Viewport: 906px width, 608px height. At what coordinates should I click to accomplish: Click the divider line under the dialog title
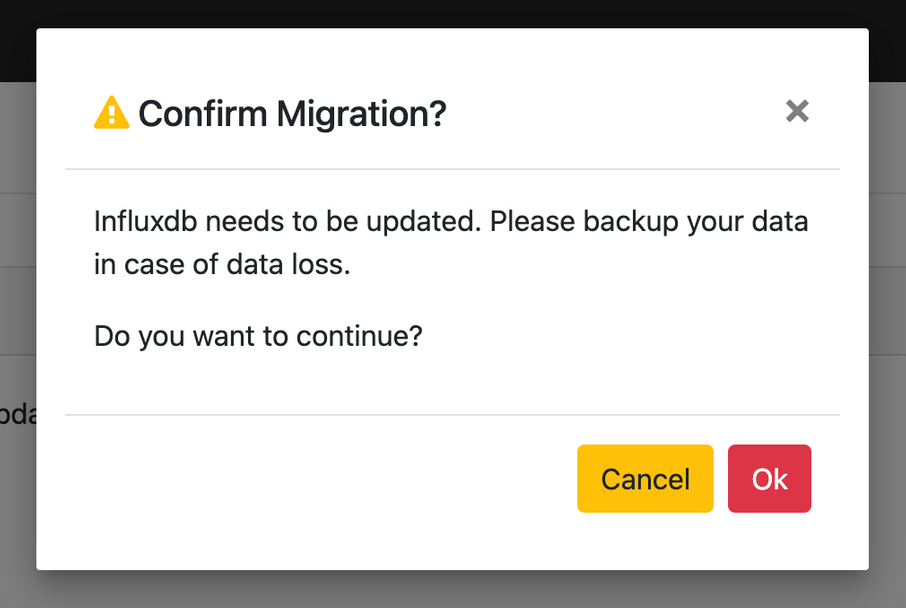pyautogui.click(x=452, y=169)
